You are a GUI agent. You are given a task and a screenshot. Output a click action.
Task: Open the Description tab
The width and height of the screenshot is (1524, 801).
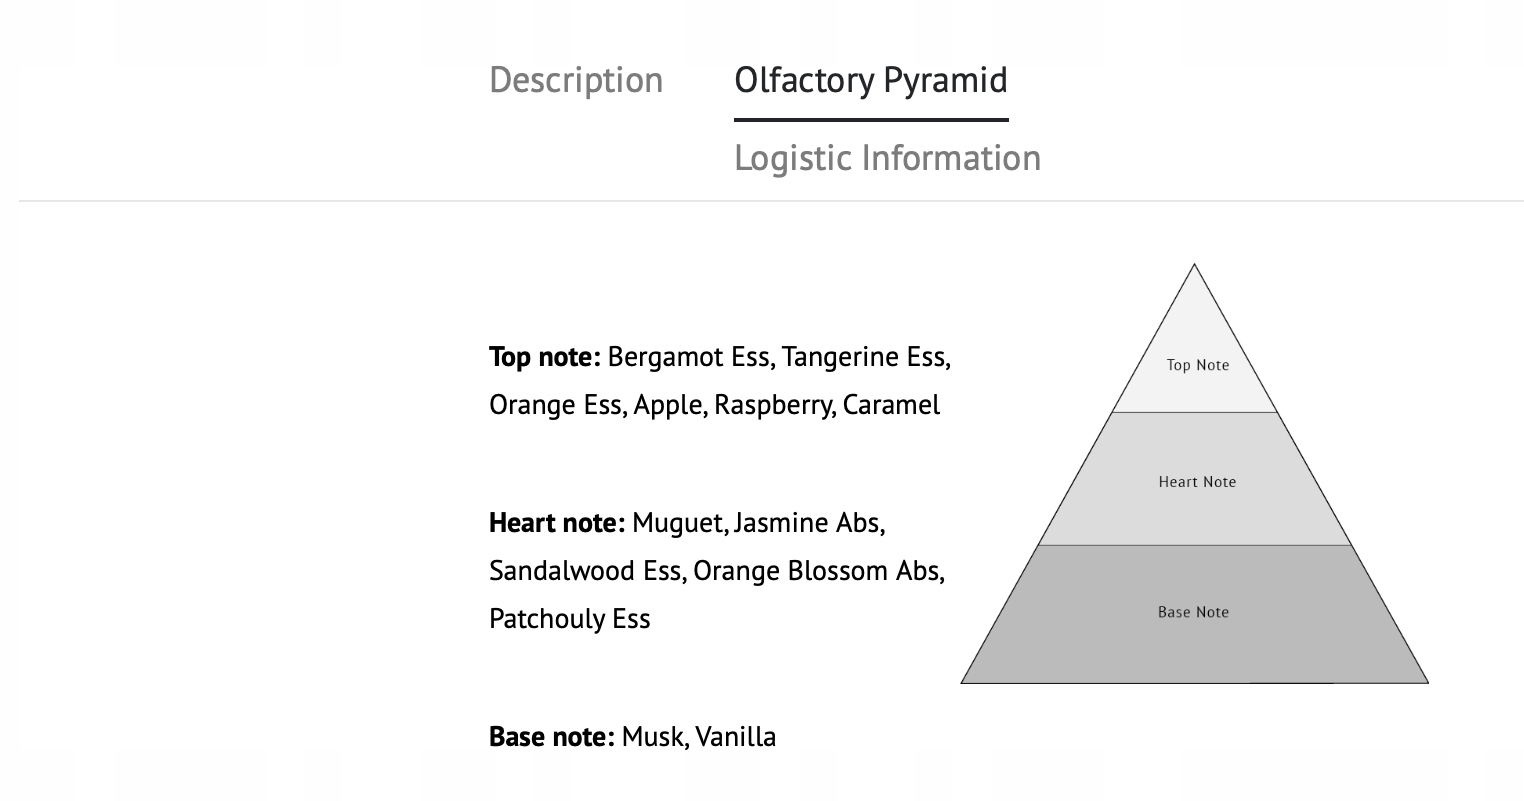pyautogui.click(x=576, y=80)
